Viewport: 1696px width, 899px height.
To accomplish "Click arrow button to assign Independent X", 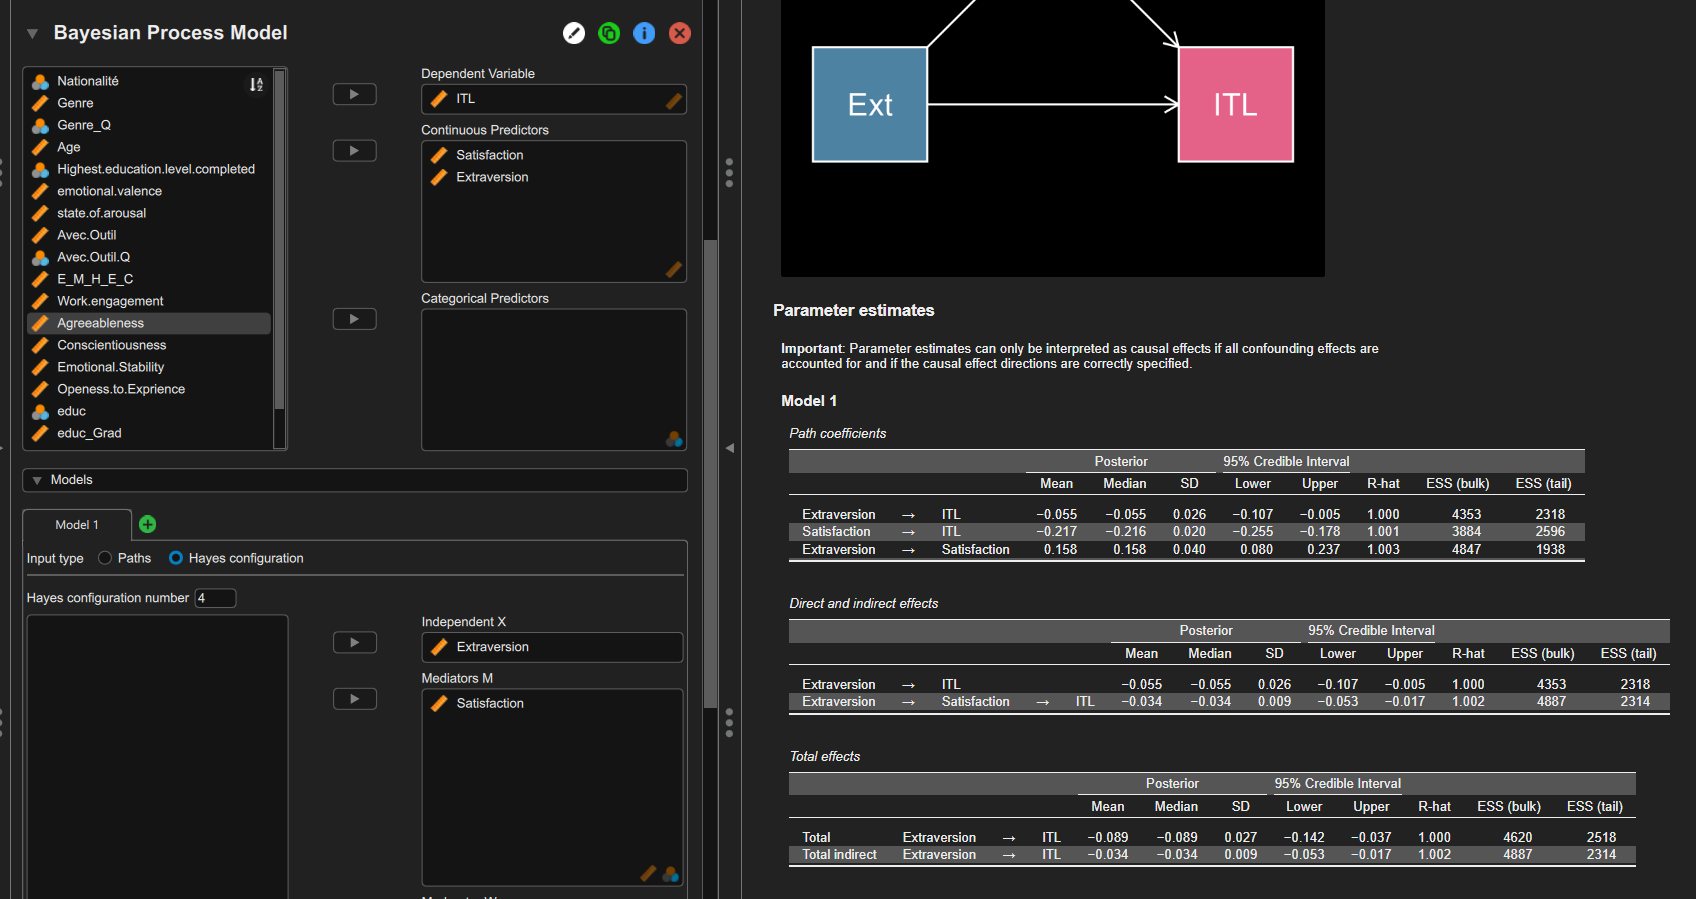I will [354, 643].
